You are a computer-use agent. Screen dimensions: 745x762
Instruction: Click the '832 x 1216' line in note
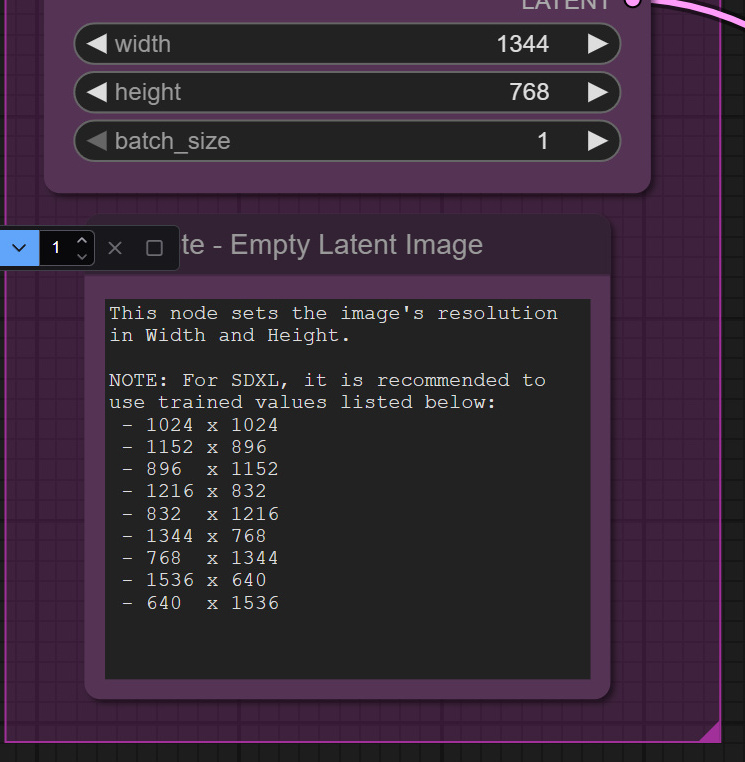(212, 514)
